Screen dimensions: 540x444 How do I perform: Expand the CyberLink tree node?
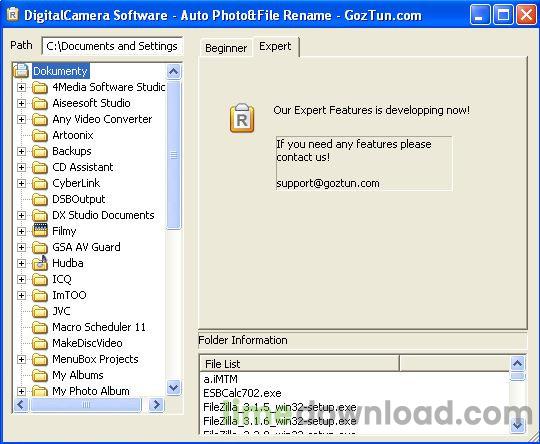[x=21, y=183]
